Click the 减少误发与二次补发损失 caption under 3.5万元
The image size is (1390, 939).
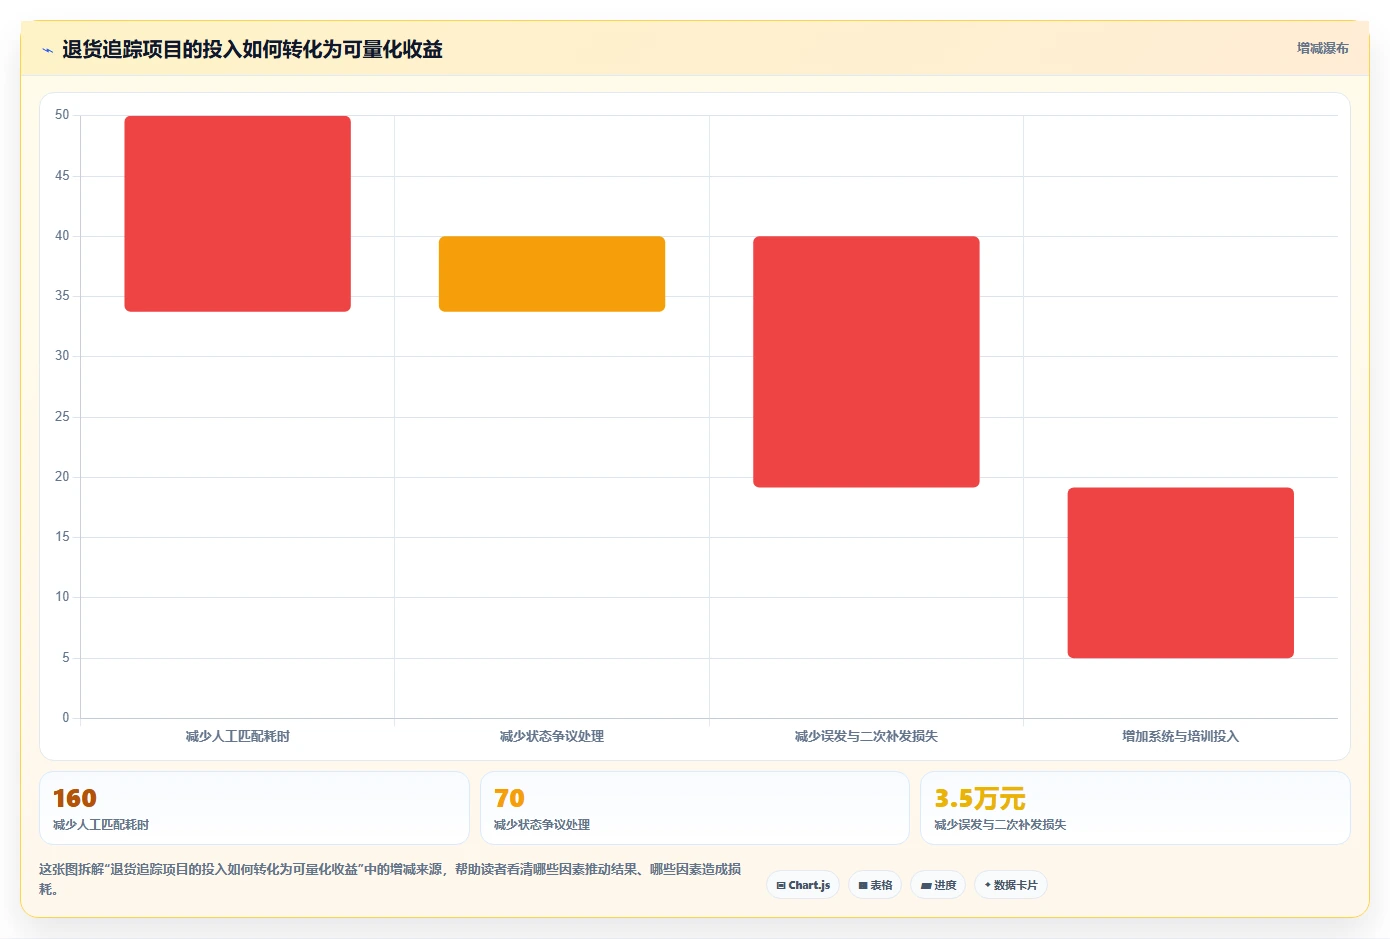1000,825
